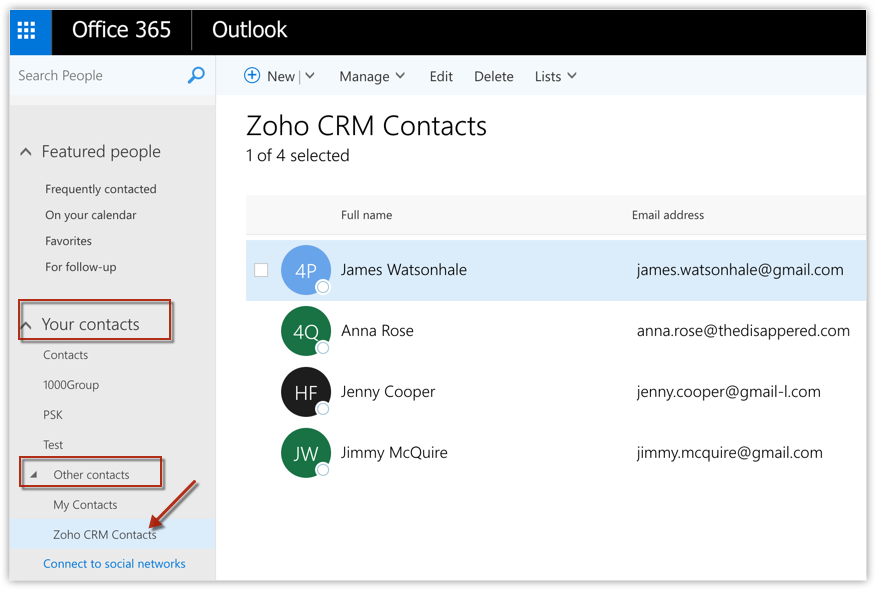Image resolution: width=876 pixels, height=590 pixels.
Task: Click the search magnifier icon
Action: click(196, 76)
